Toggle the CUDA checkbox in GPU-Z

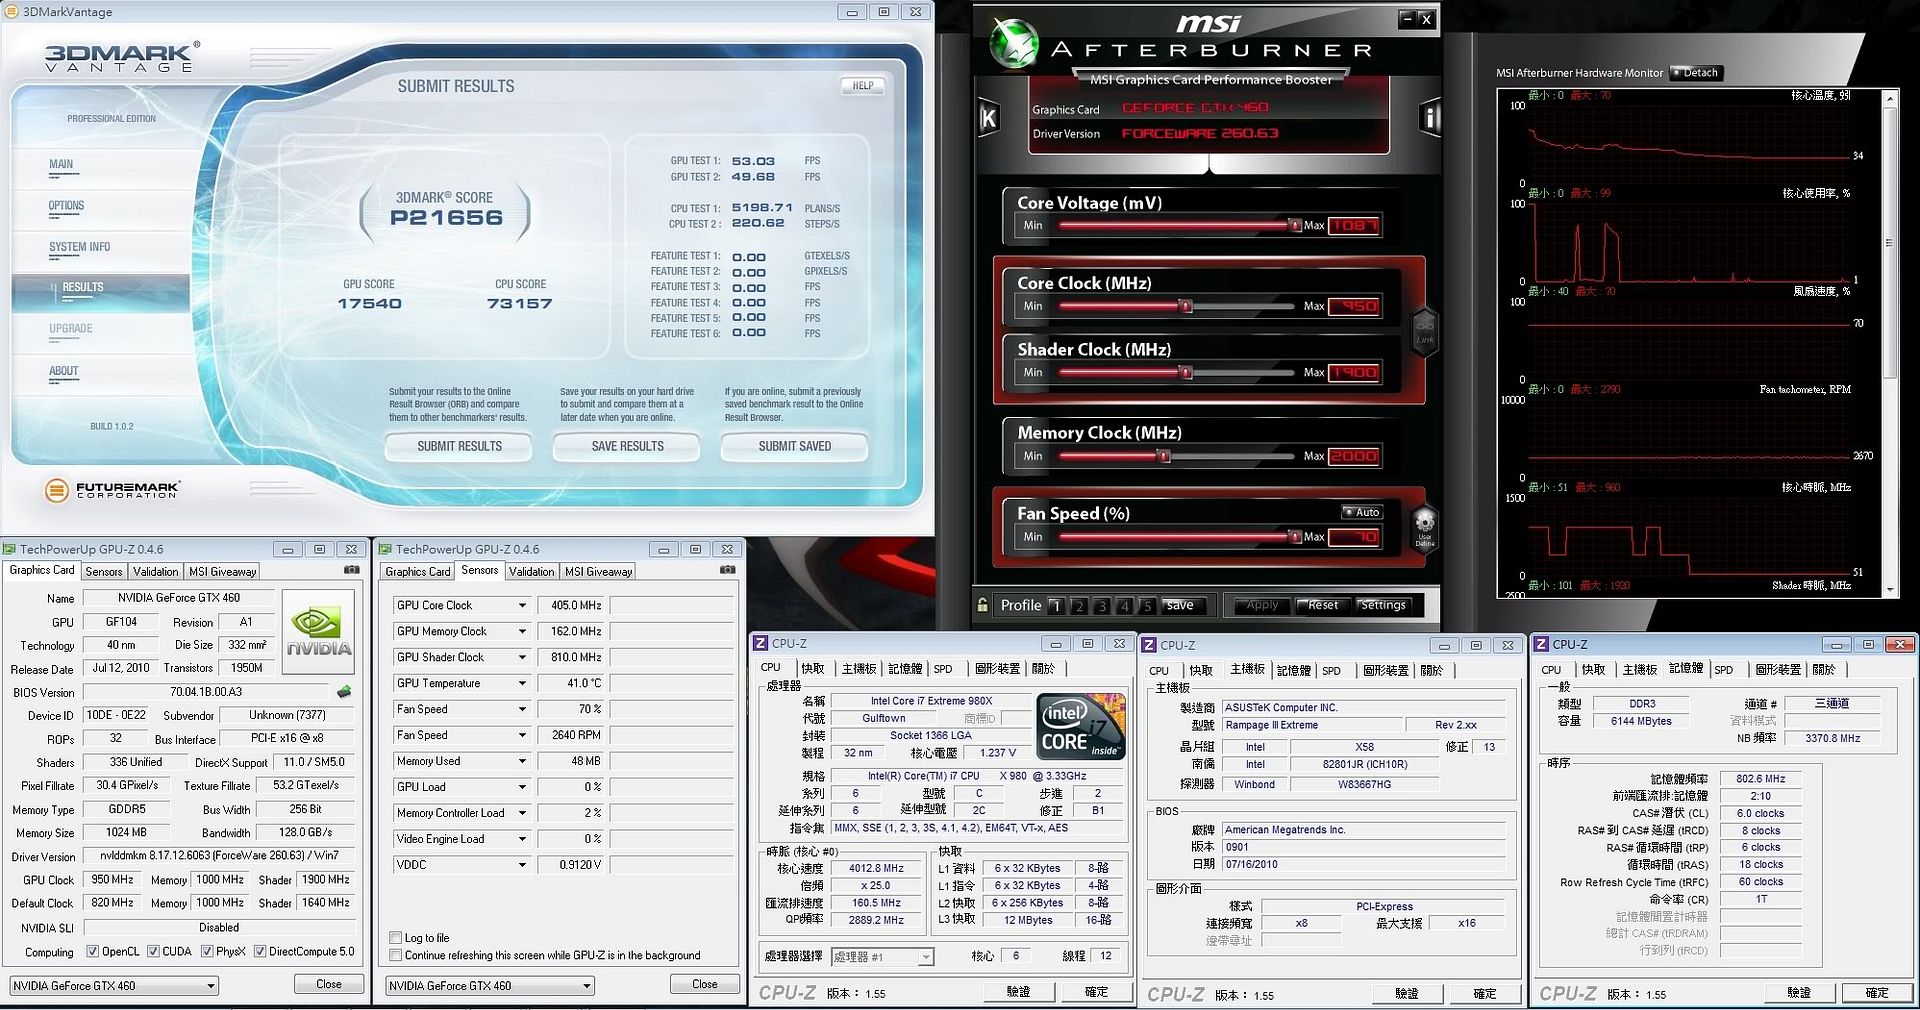click(x=153, y=952)
